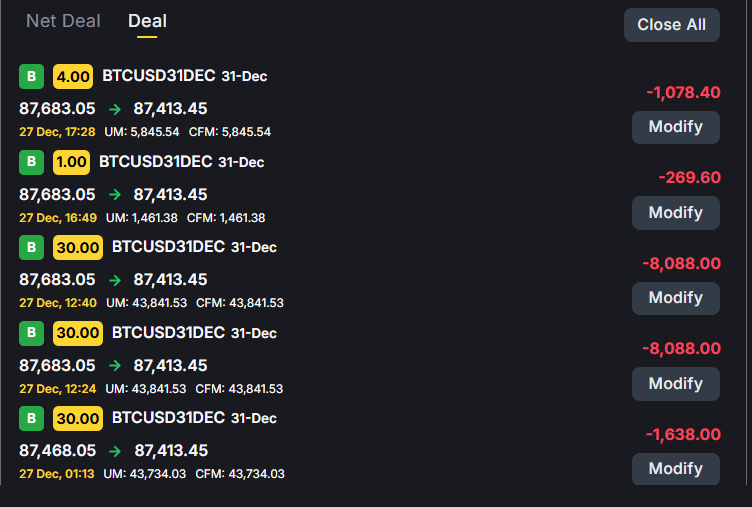Click the B icon of the 12:40 deal
The height and width of the screenshot is (507, 752).
click(x=31, y=247)
